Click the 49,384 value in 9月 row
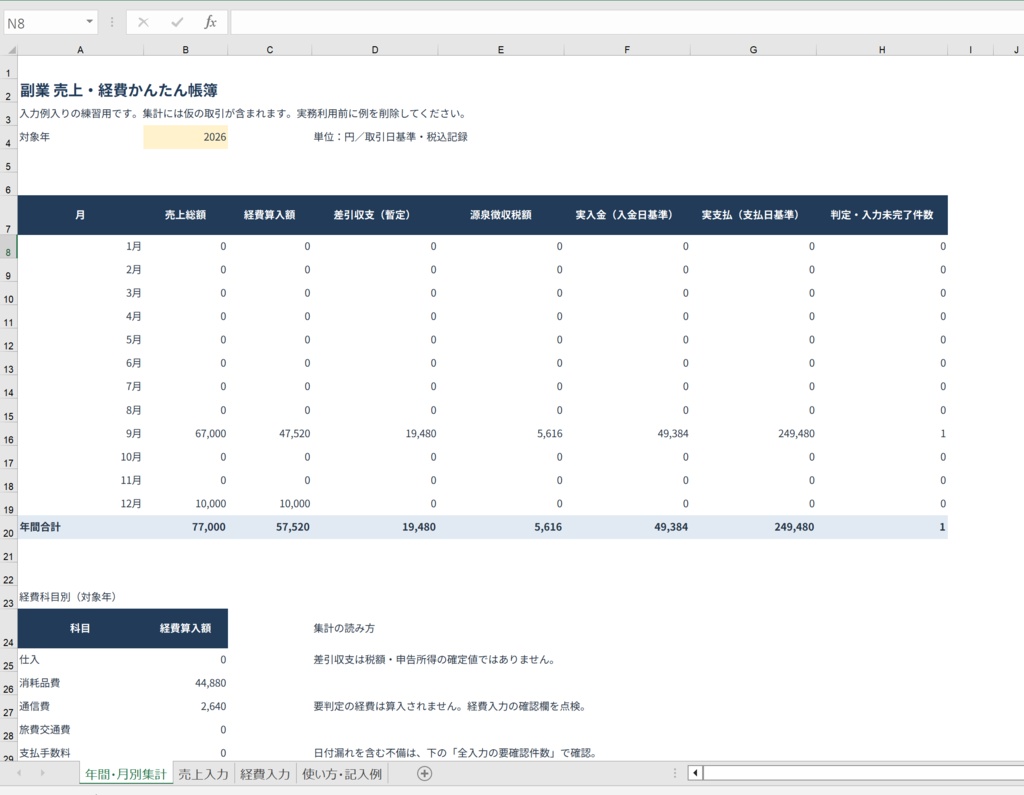The width and height of the screenshot is (1024, 795). 627,434
